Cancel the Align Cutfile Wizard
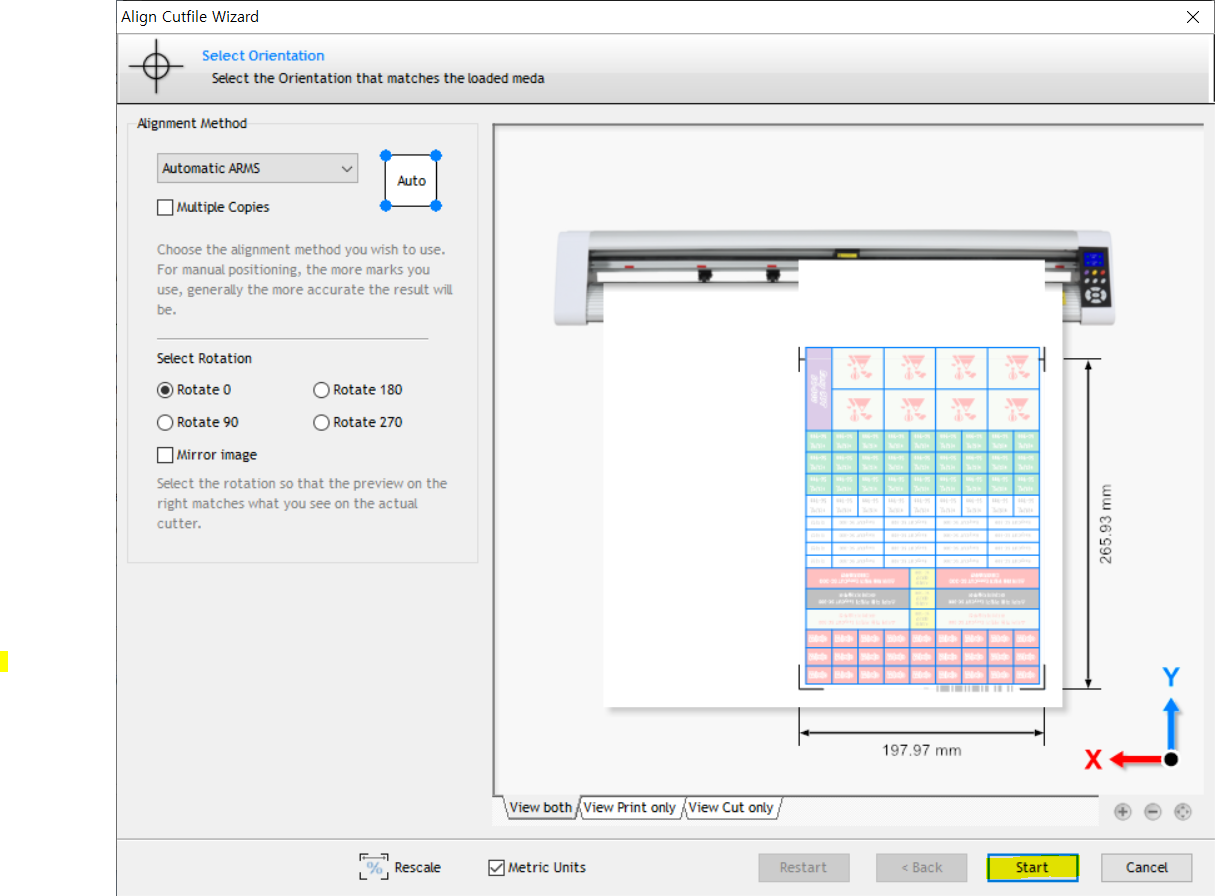Image resolution: width=1215 pixels, height=896 pixels. pyautogui.click(x=1146, y=867)
